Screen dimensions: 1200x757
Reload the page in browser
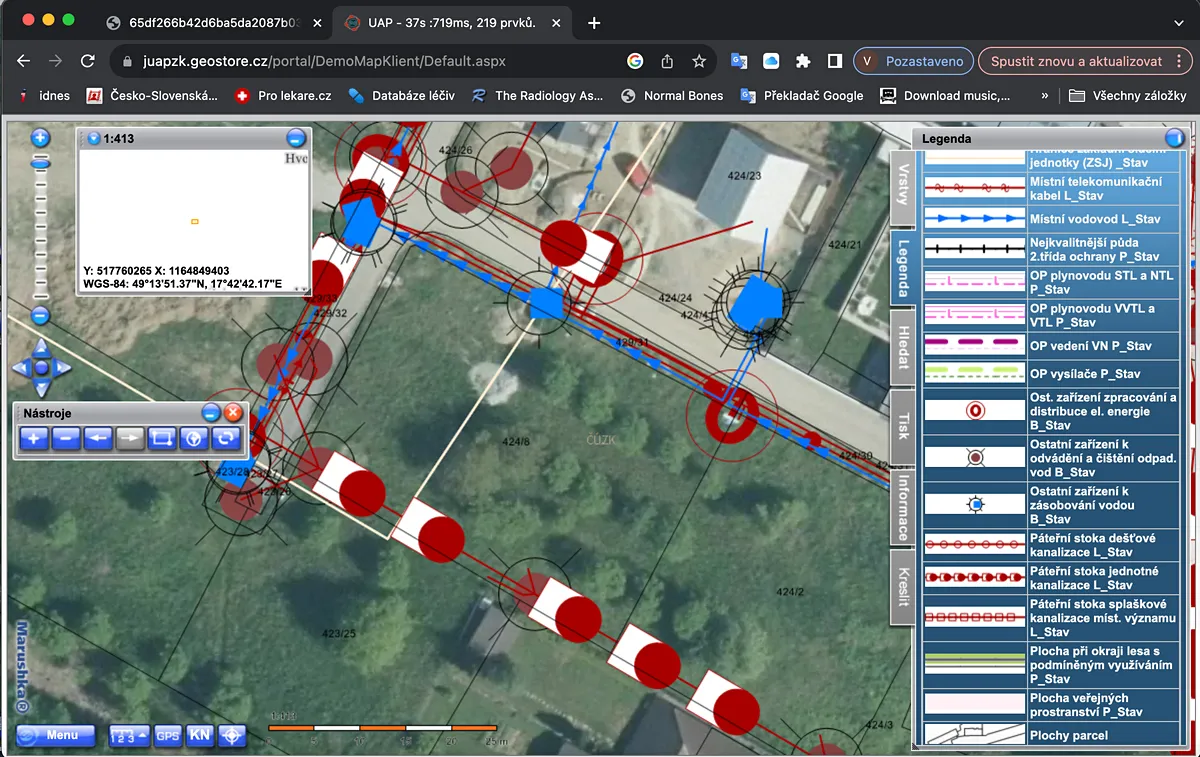(88, 61)
